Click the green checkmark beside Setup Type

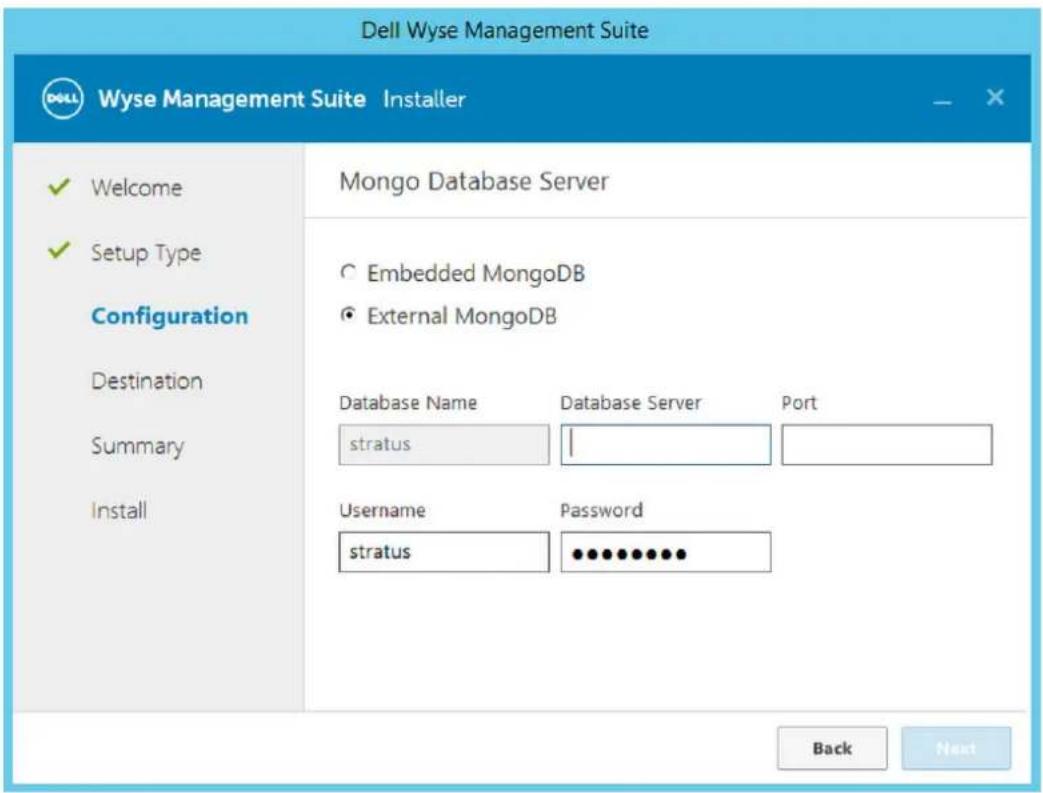point(59,250)
